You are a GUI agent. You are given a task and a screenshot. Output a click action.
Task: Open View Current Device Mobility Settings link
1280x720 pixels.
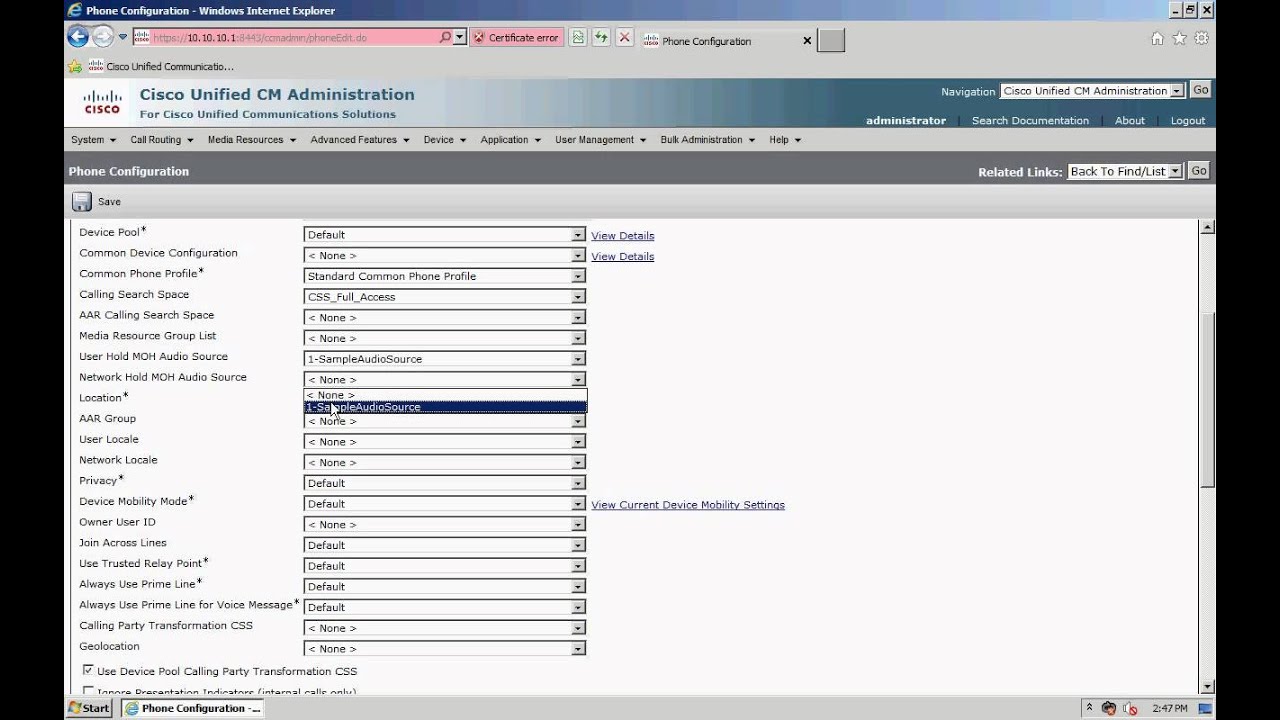[688, 505]
